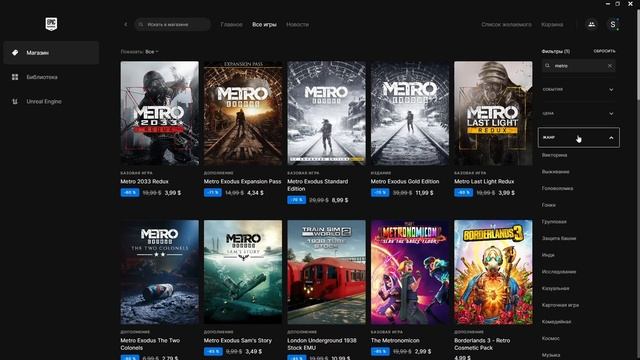Image resolution: width=640 pixels, height=360 pixels.
Task: Open the S profile avatar
Action: [x=613, y=24]
